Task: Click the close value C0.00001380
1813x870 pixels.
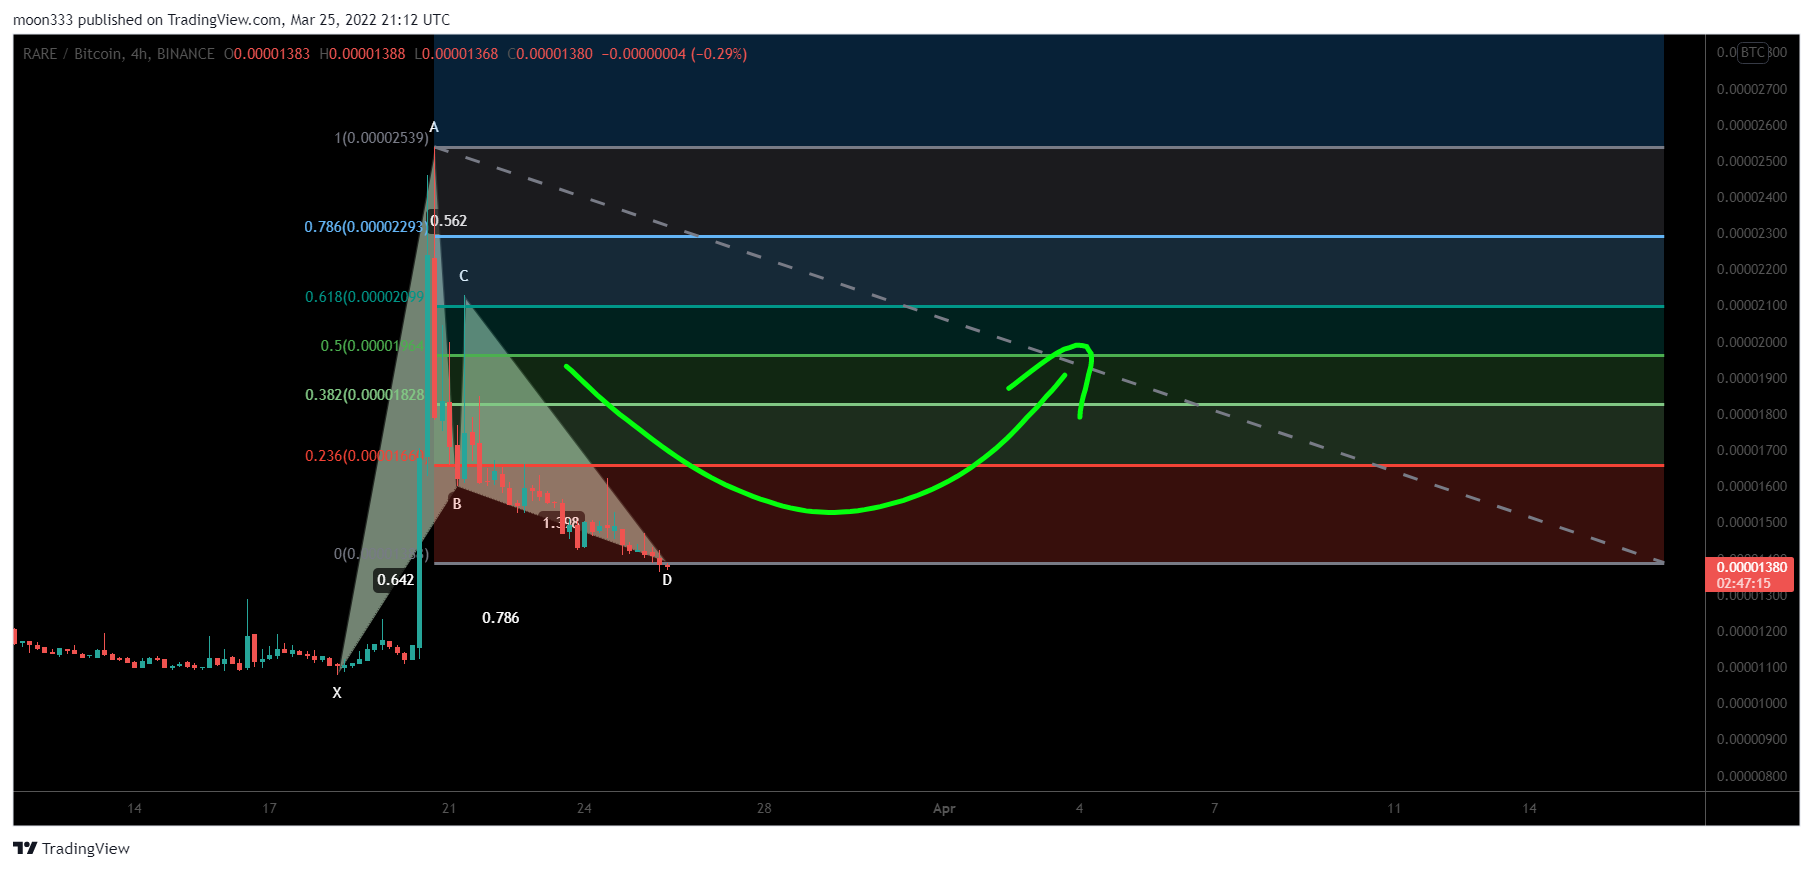Action: pos(550,54)
